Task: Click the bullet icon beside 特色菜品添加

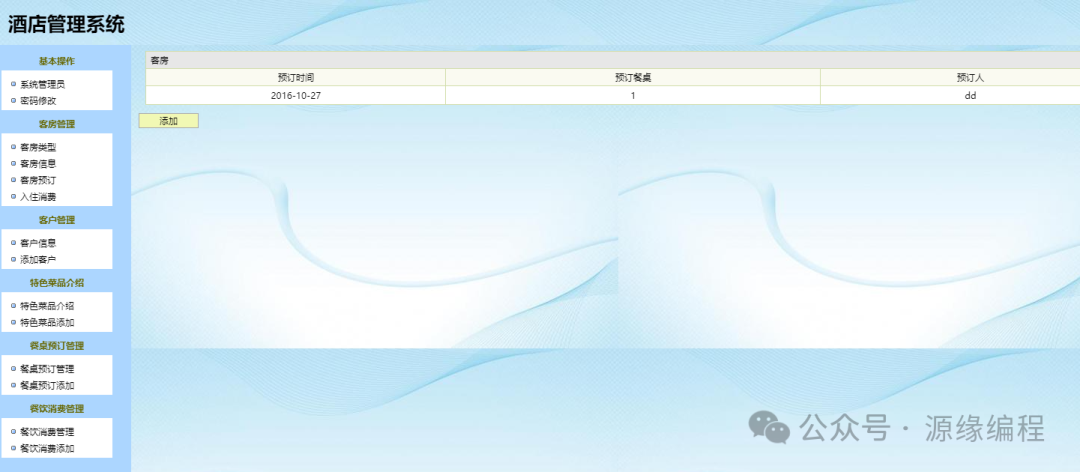Action: (13, 322)
